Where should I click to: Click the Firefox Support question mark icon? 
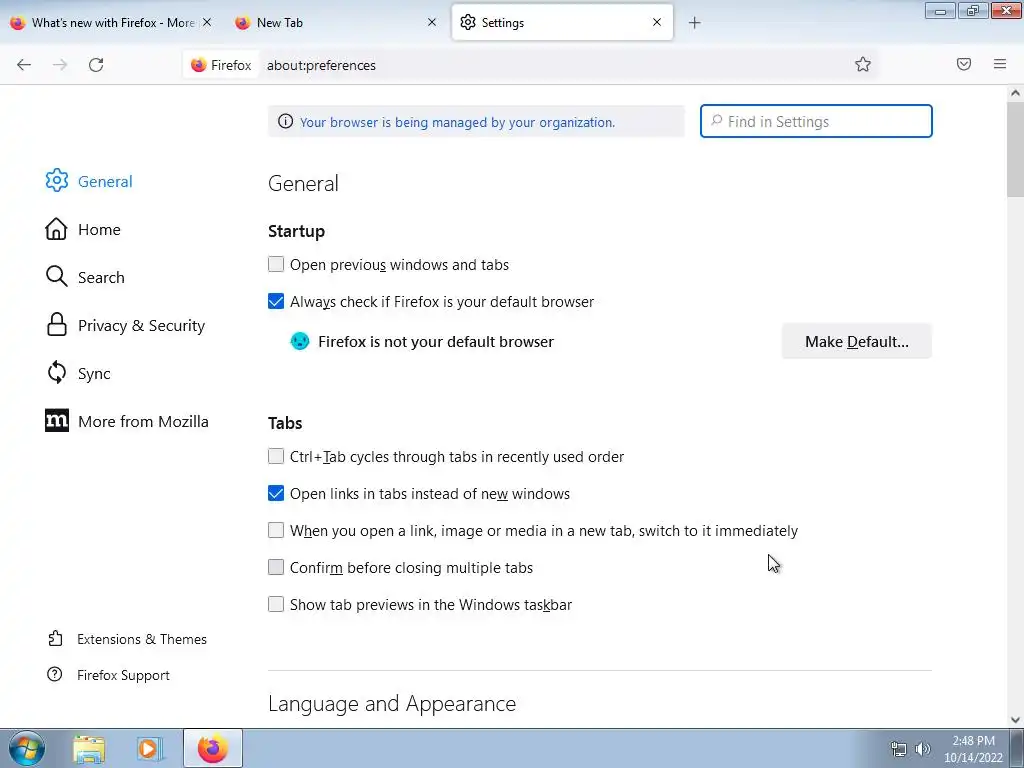point(55,675)
